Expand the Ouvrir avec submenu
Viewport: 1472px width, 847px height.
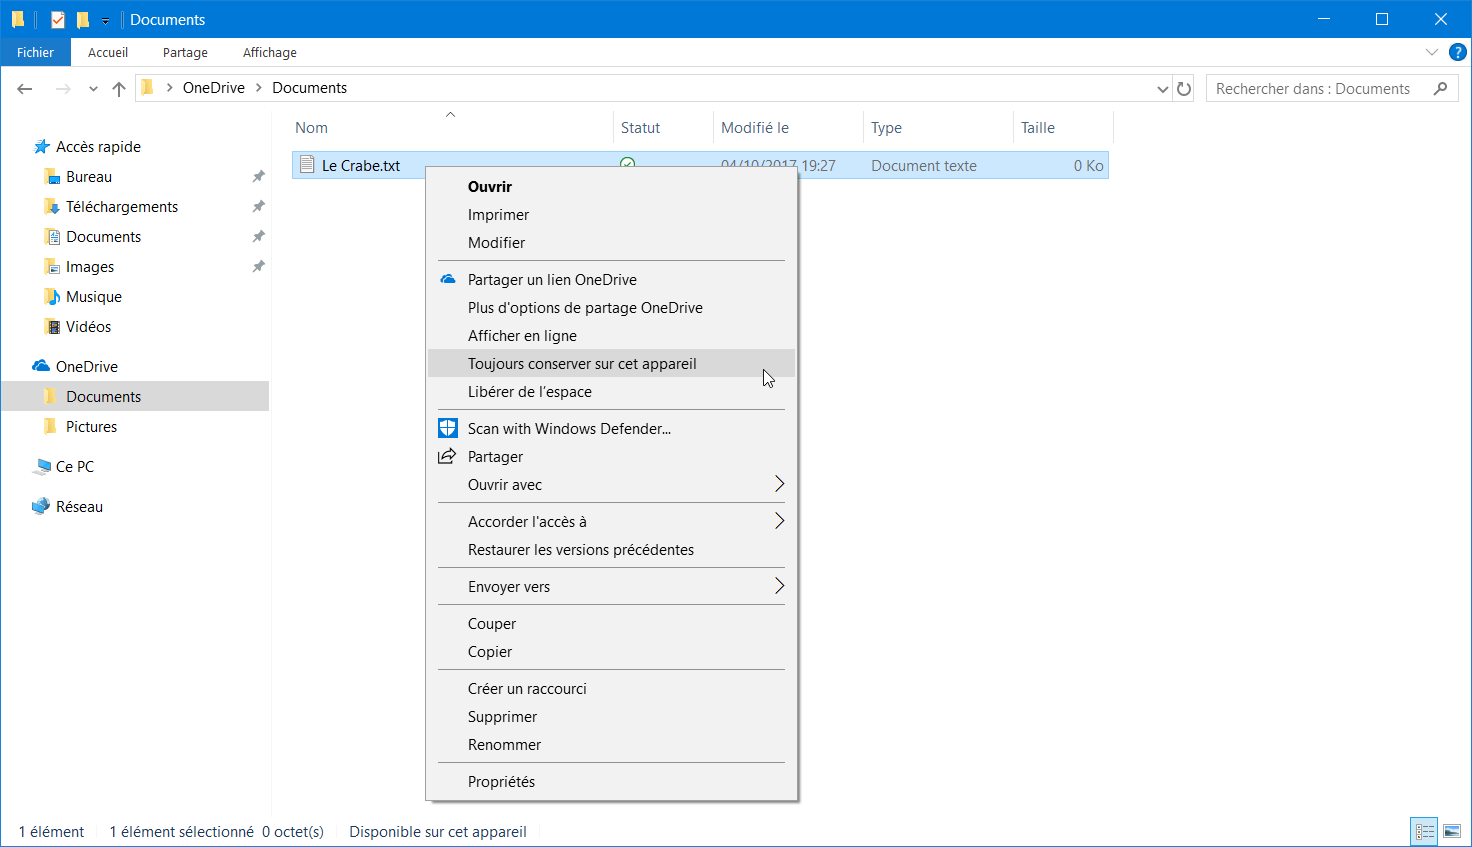pyautogui.click(x=611, y=485)
